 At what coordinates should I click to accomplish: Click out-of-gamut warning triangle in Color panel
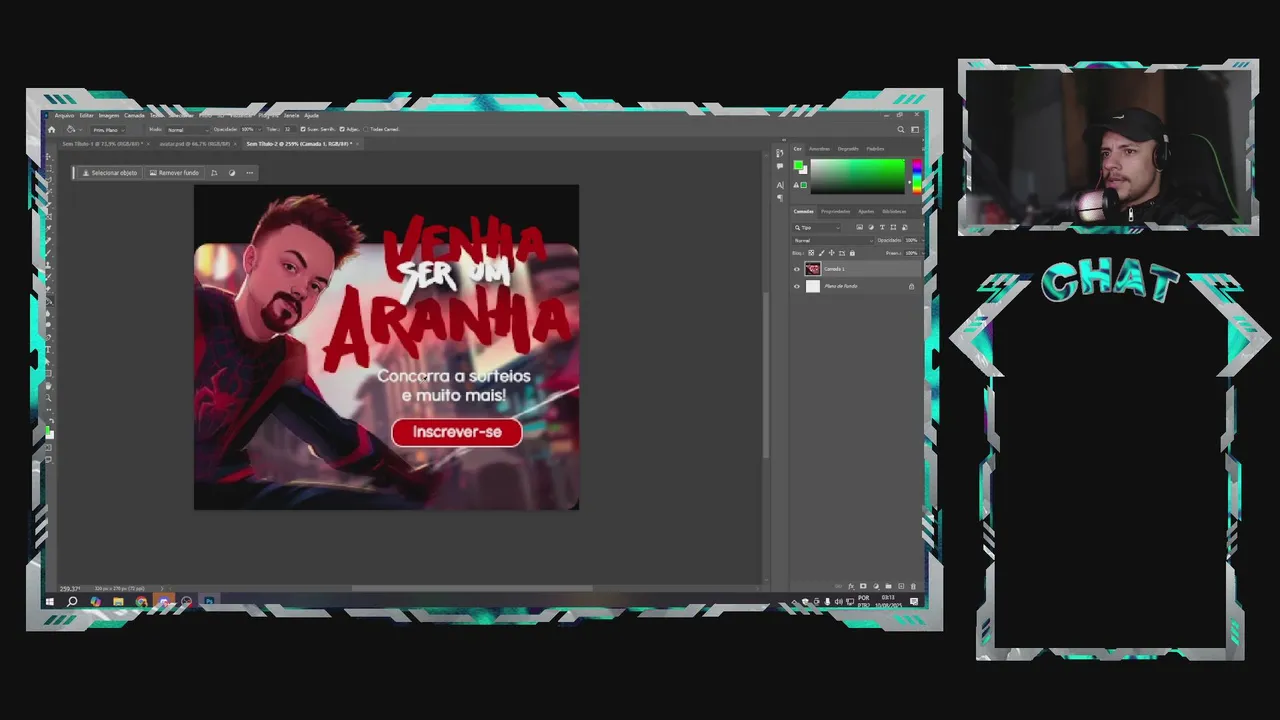pos(796,185)
